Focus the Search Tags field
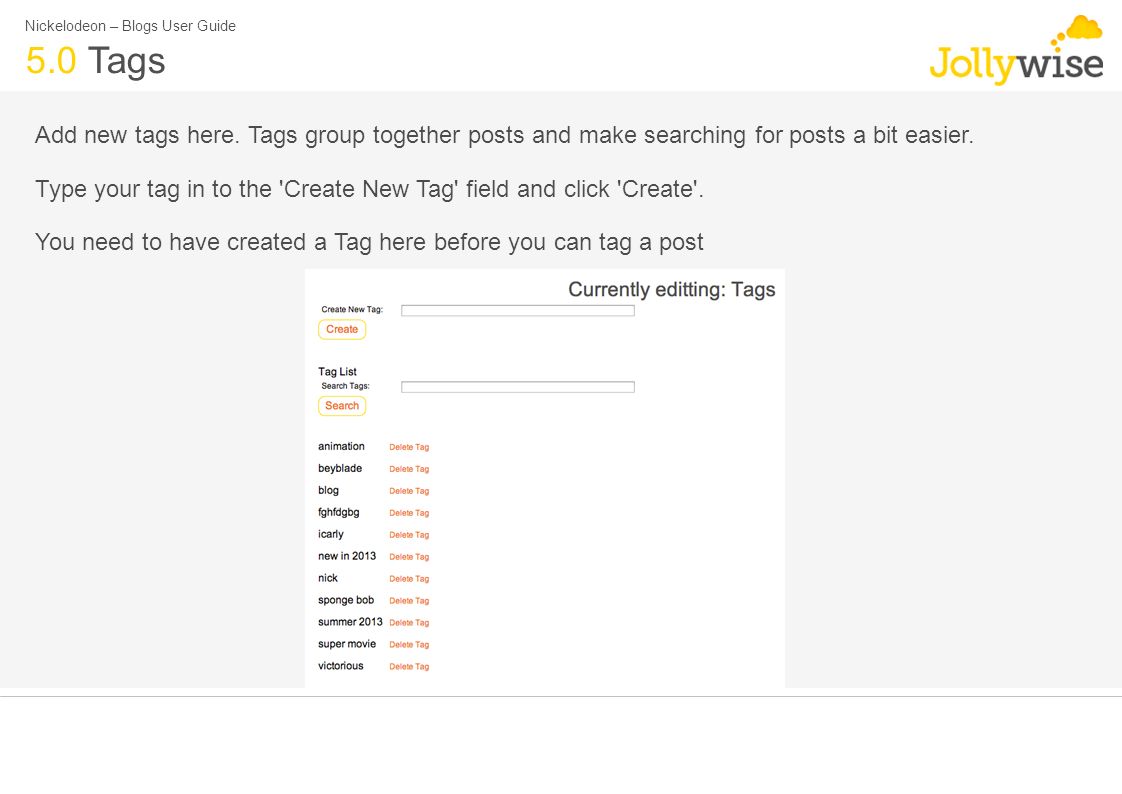1122x794 pixels. coord(517,387)
